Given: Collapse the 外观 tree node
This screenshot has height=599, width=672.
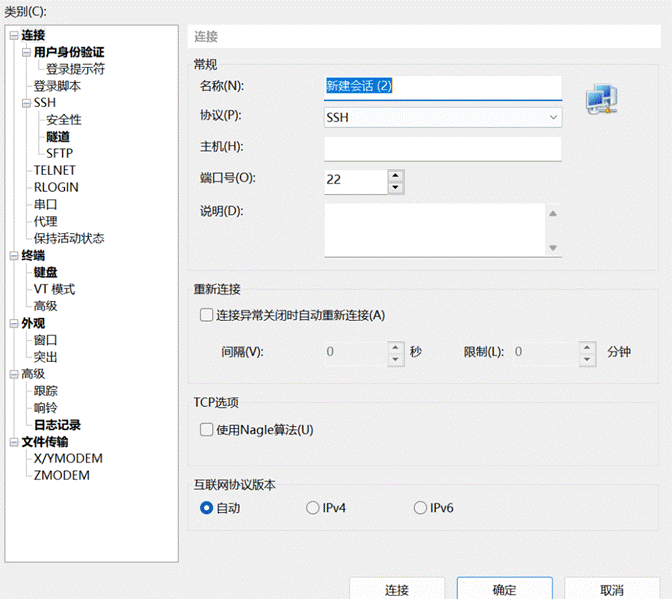Looking at the screenshot, I should coord(14,323).
